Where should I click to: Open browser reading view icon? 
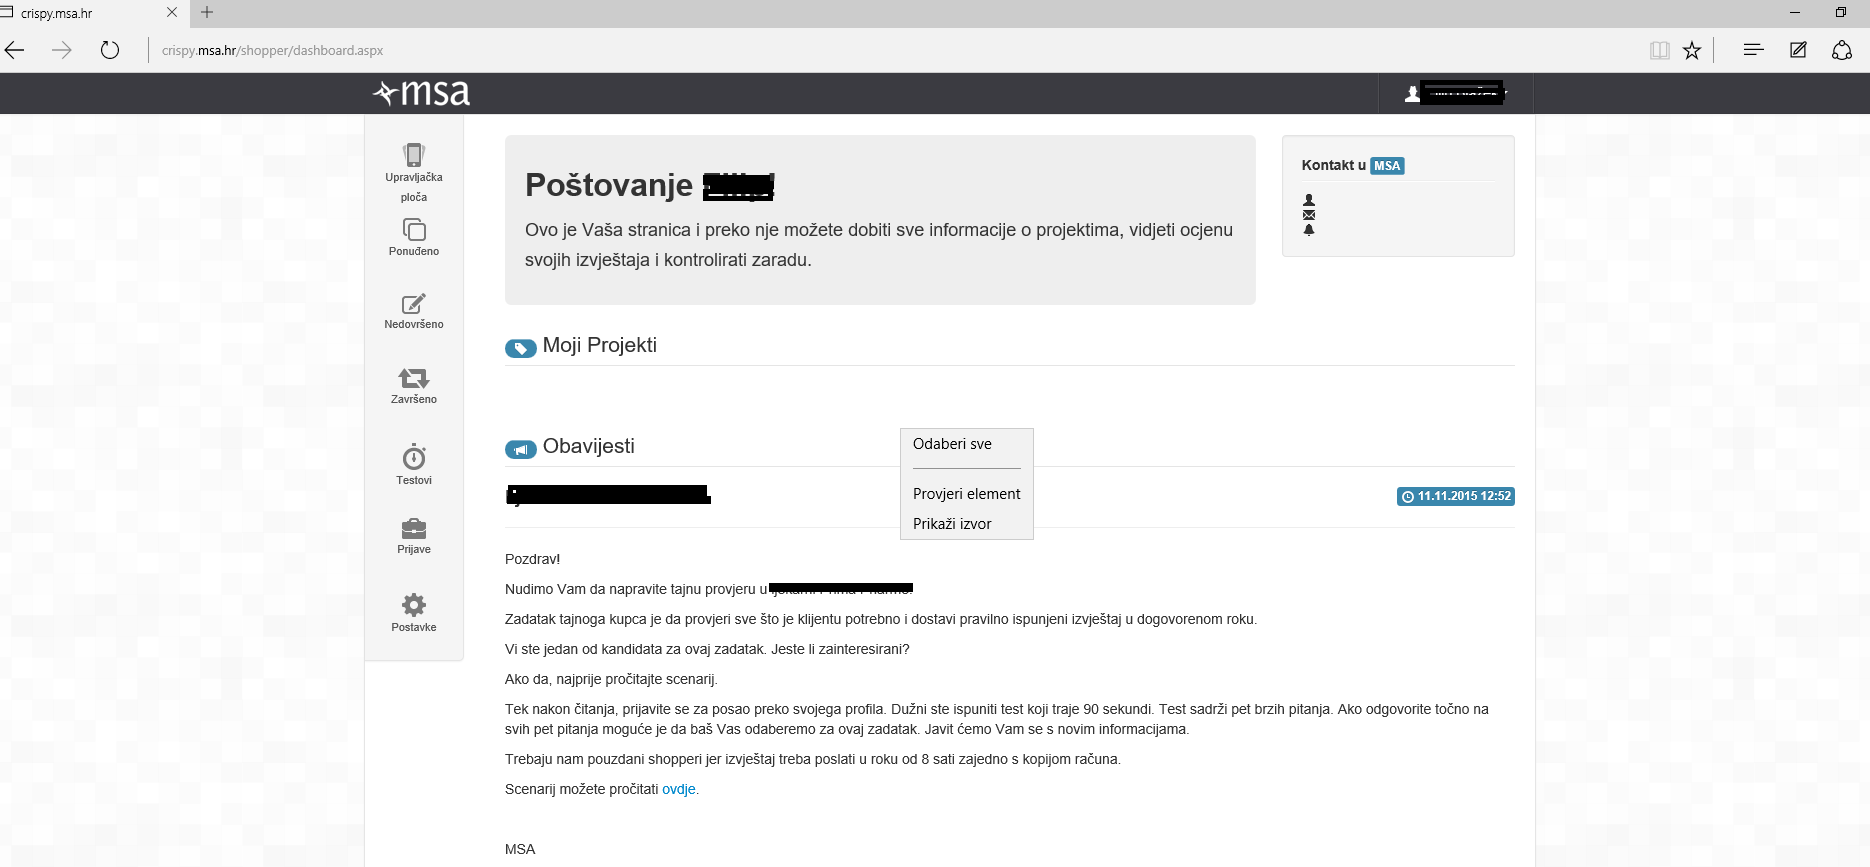[x=1660, y=50]
